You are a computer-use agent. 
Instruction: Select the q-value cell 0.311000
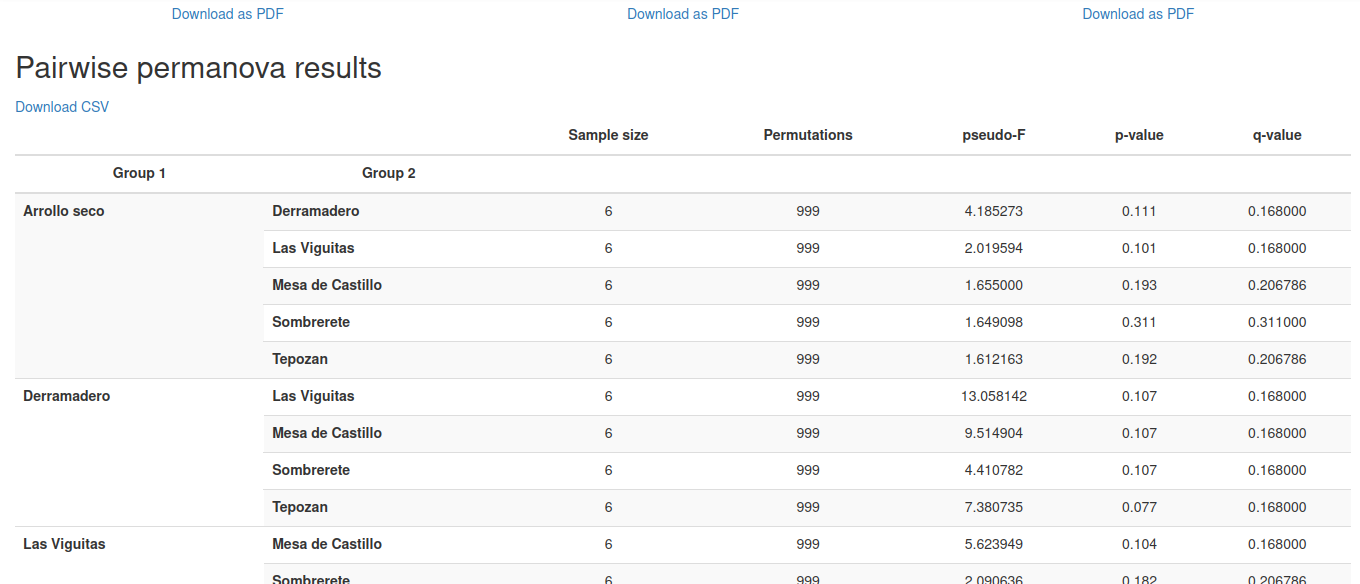tap(1277, 322)
